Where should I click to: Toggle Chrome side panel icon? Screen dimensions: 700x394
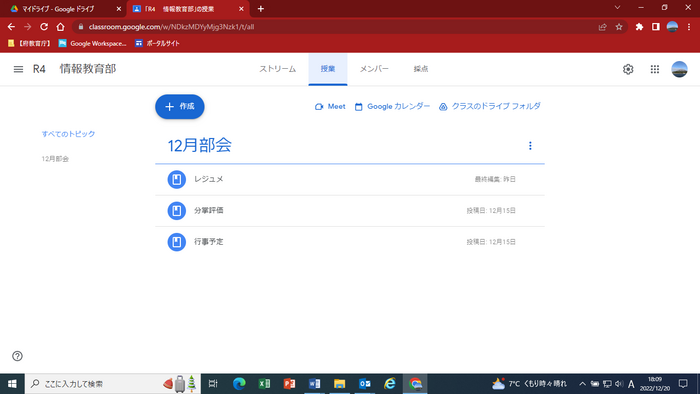click(656, 27)
